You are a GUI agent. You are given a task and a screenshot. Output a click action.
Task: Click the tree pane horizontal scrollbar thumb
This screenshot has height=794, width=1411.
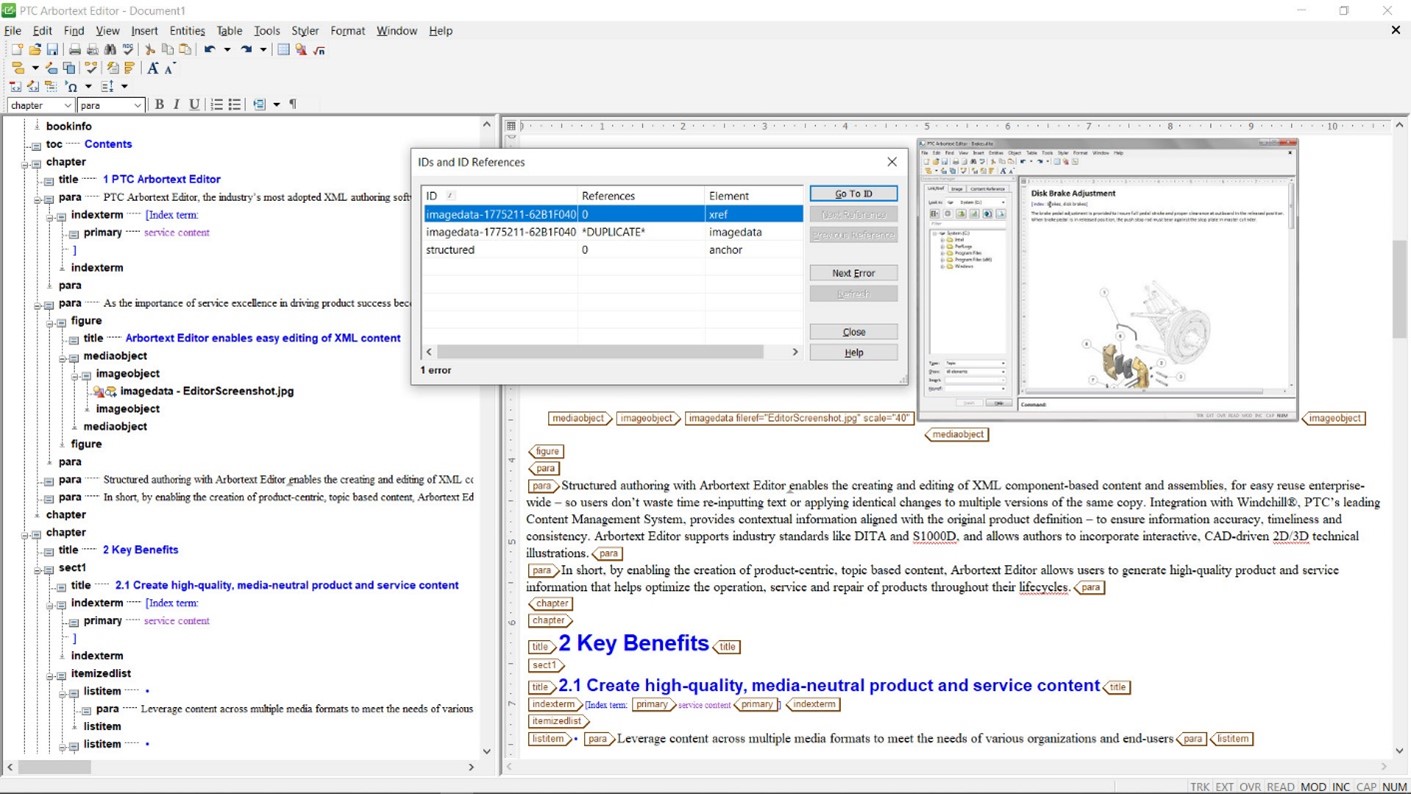[x=54, y=767]
